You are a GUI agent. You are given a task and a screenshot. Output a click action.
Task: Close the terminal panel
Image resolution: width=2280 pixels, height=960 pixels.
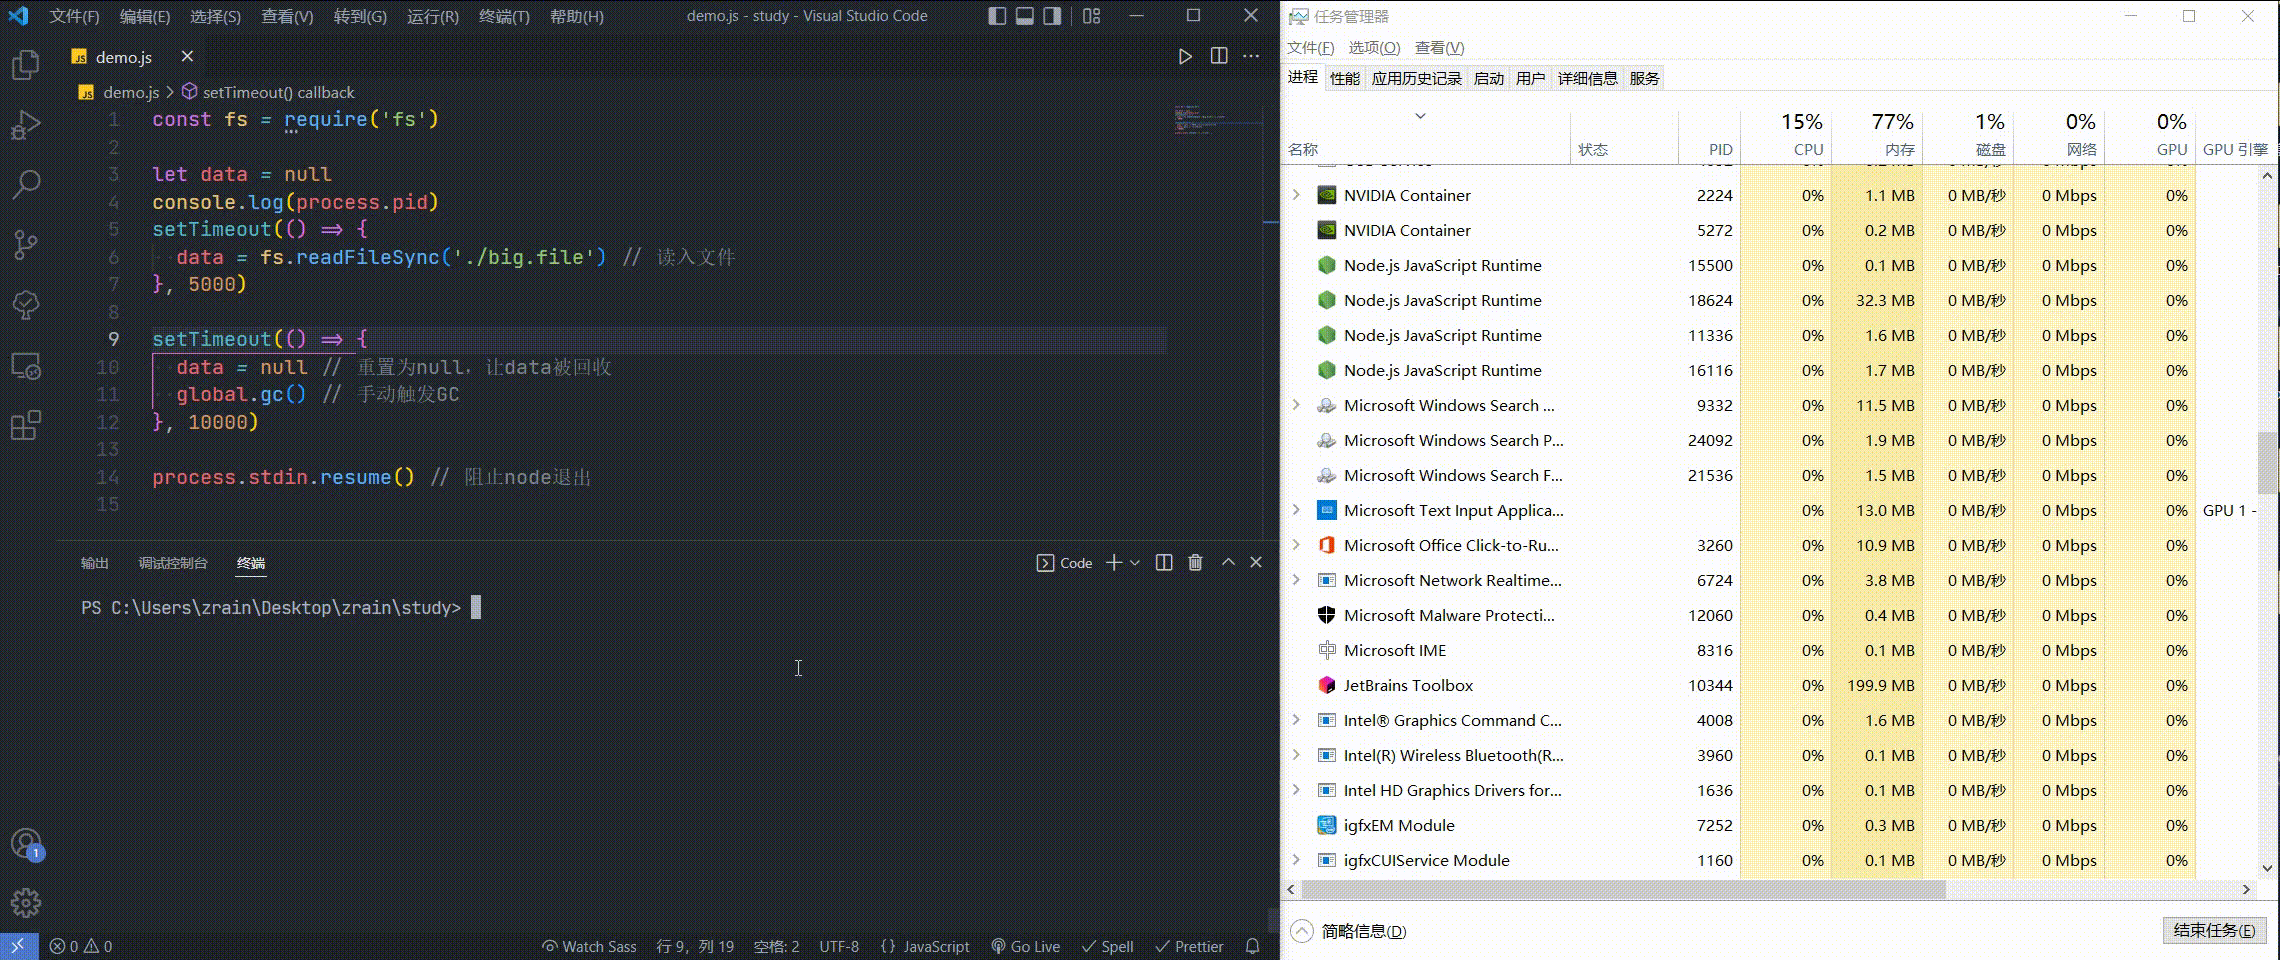pyautogui.click(x=1256, y=563)
